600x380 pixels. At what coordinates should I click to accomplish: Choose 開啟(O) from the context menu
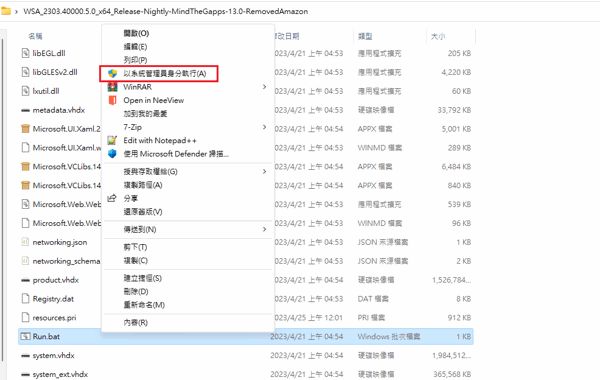pyautogui.click(x=136, y=33)
